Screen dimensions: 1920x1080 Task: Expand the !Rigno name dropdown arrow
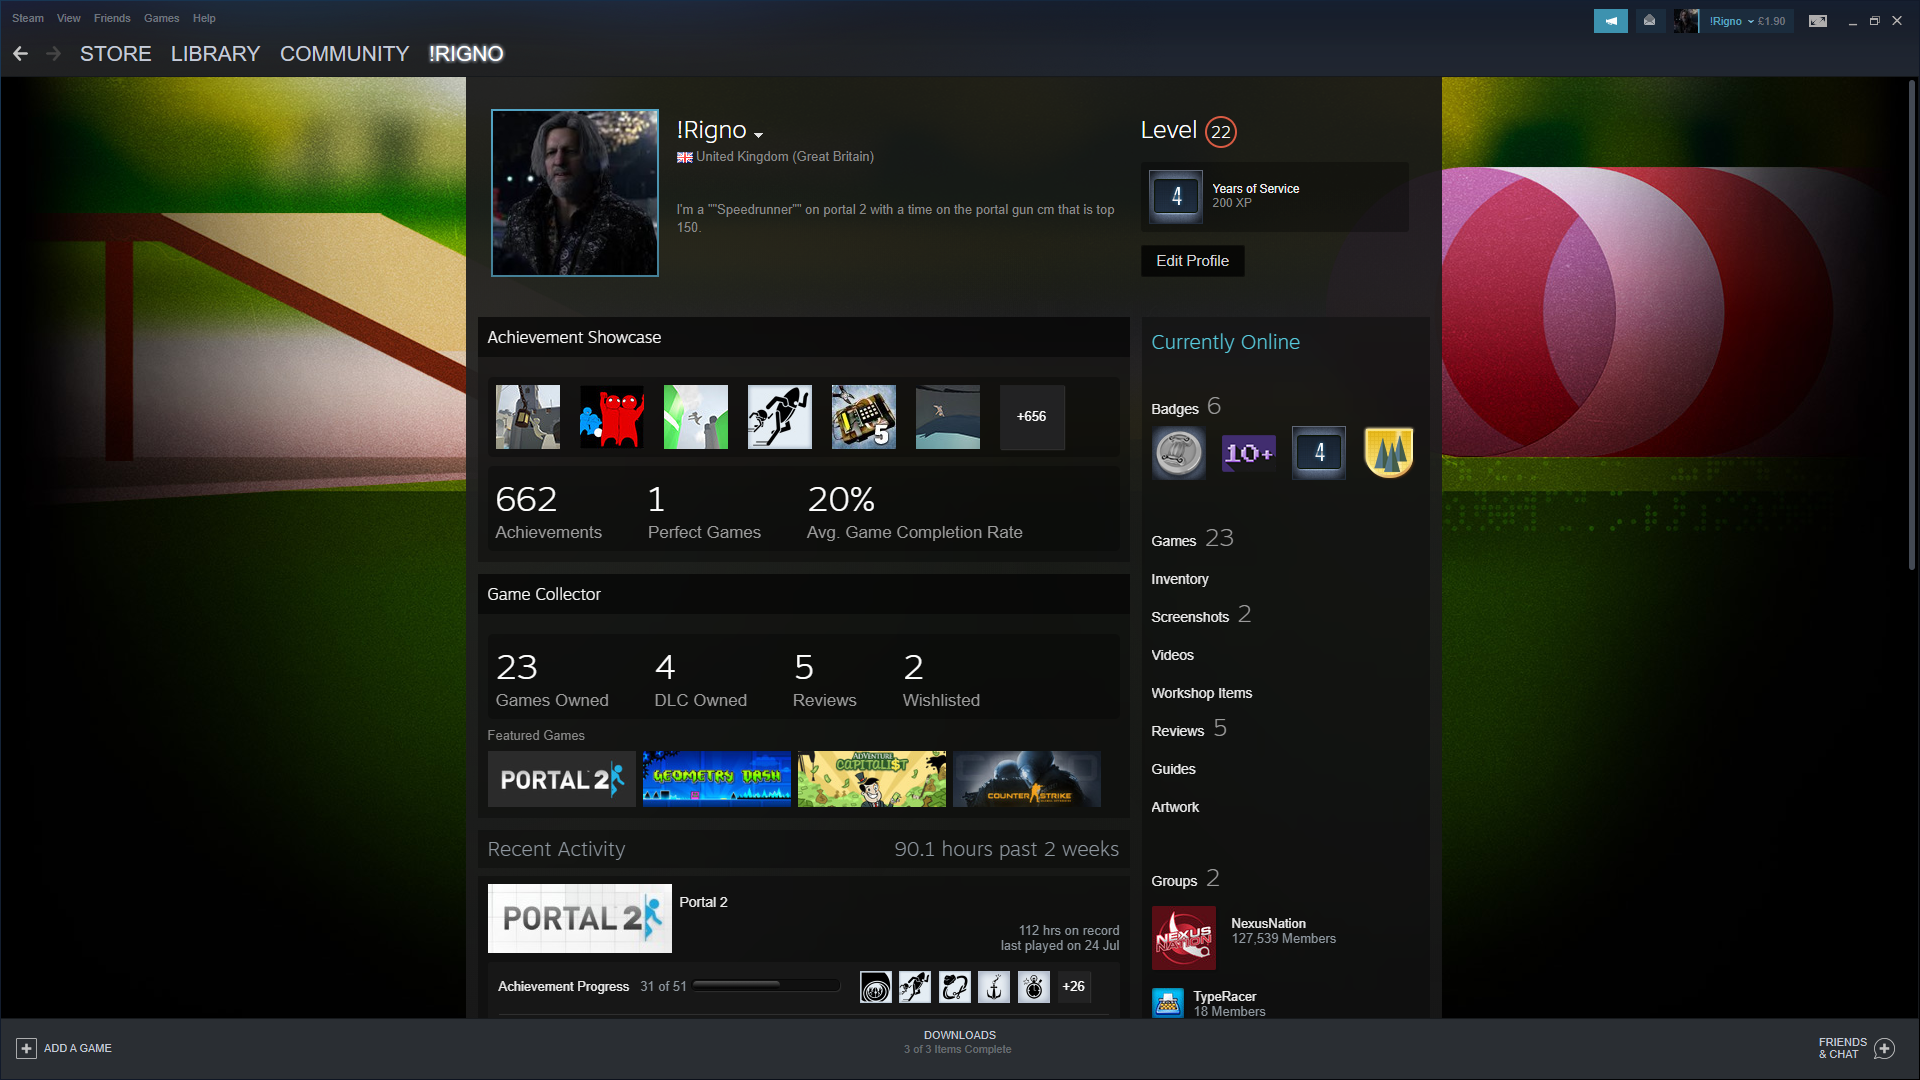[759, 134]
